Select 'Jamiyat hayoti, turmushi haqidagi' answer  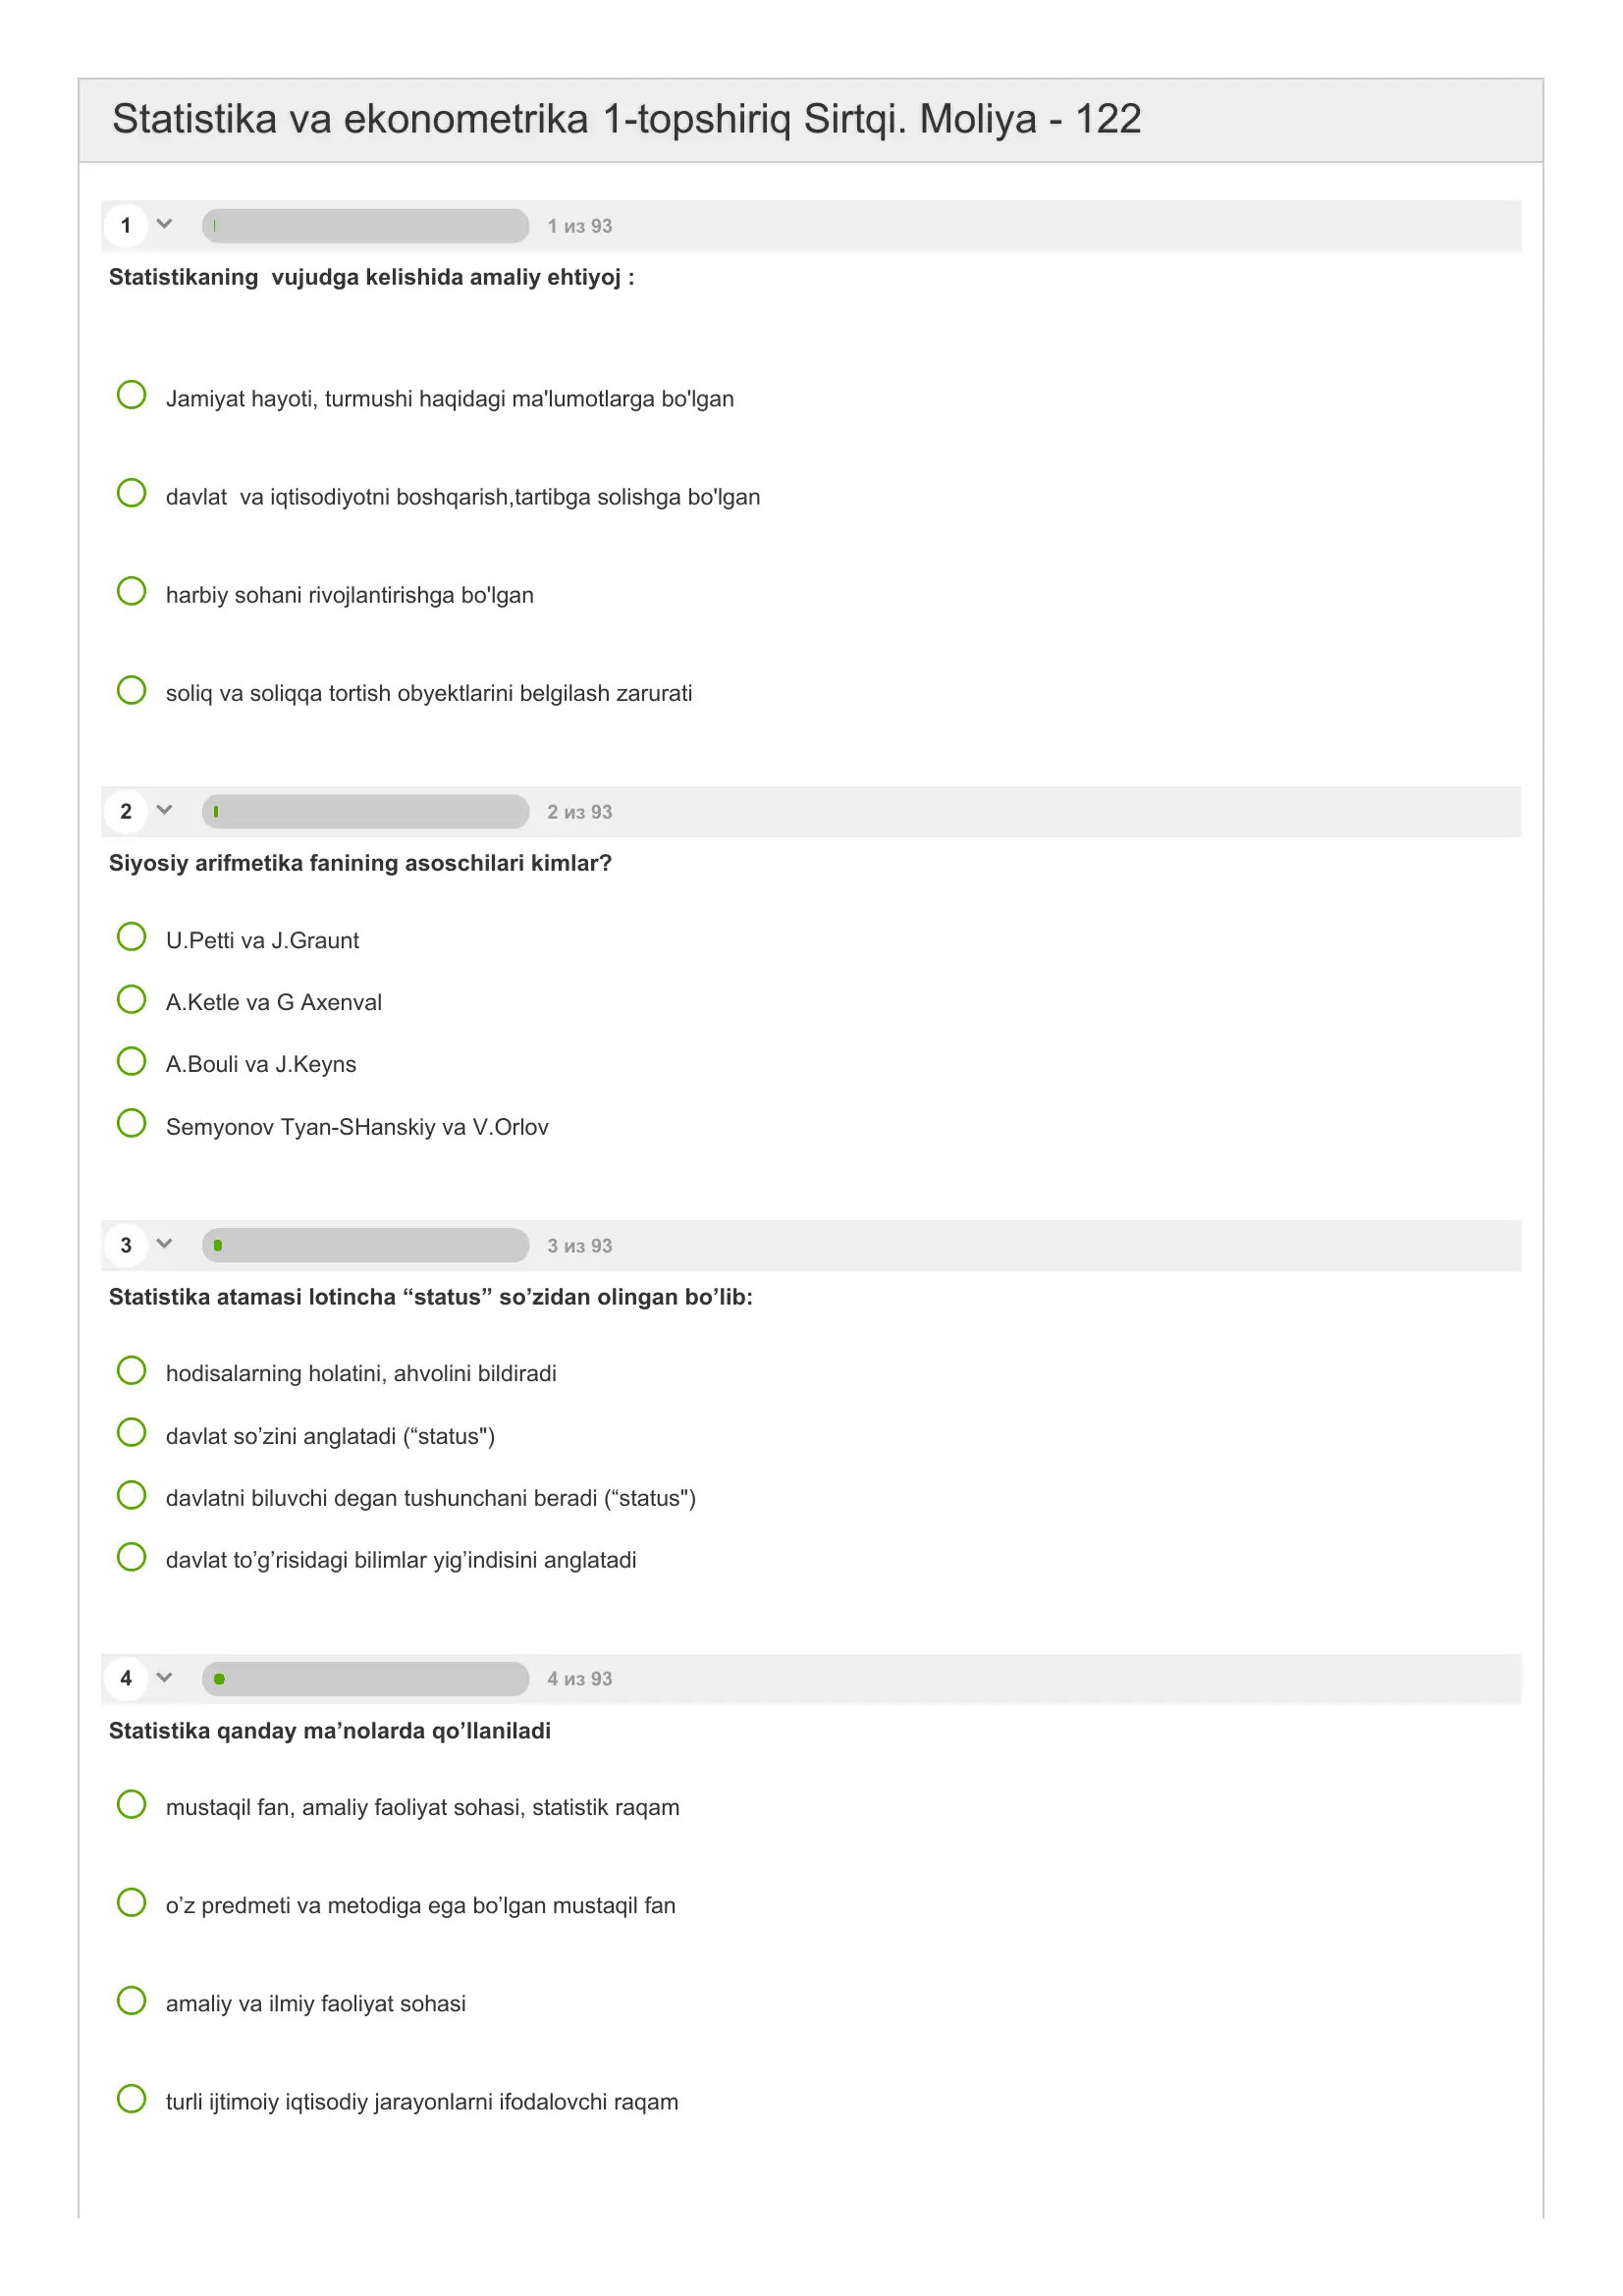coord(131,395)
